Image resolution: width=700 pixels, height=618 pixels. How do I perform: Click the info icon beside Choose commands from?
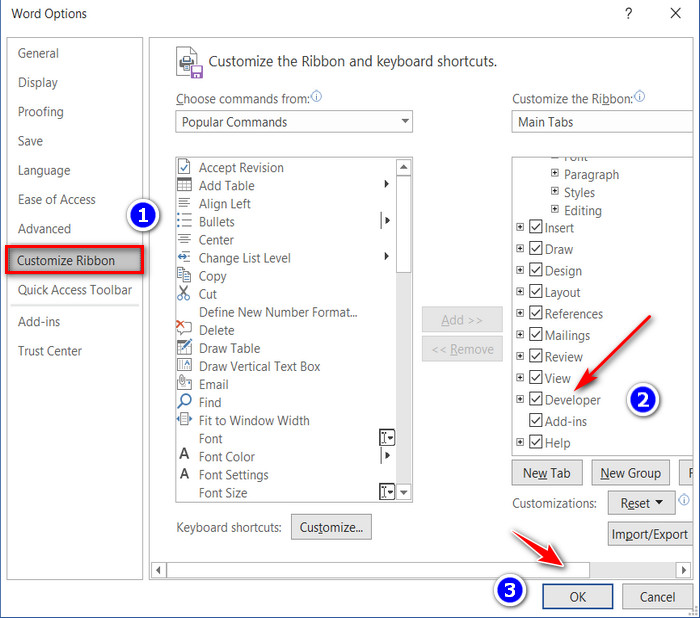click(x=317, y=96)
